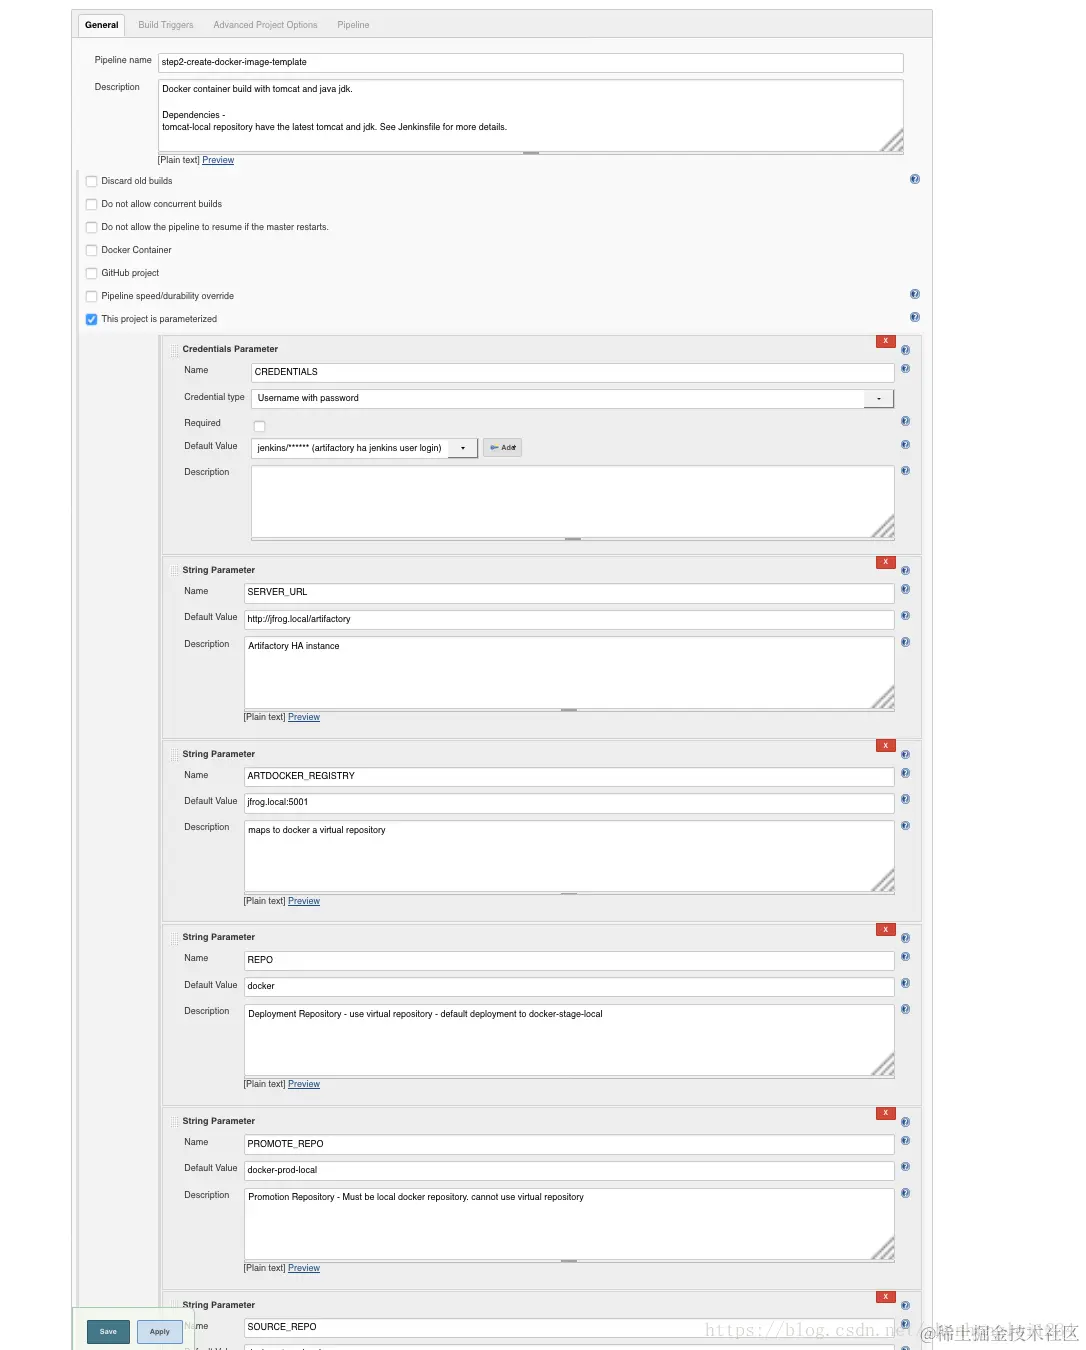Click the Add credentials button
This screenshot has width=1086, height=1350.
pyautogui.click(x=502, y=448)
